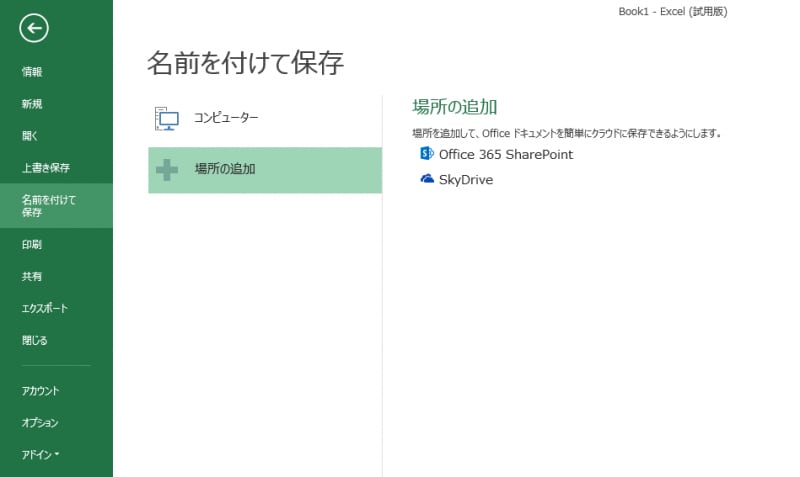Screen dimensions: 800x477
Task: Choose 閉じる in the sidebar
Action: point(35,340)
